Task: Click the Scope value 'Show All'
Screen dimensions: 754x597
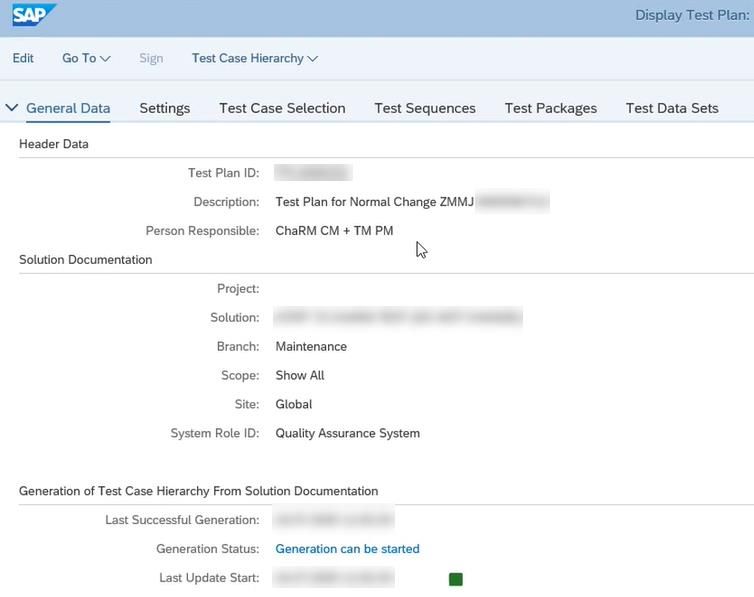Action: 300,376
